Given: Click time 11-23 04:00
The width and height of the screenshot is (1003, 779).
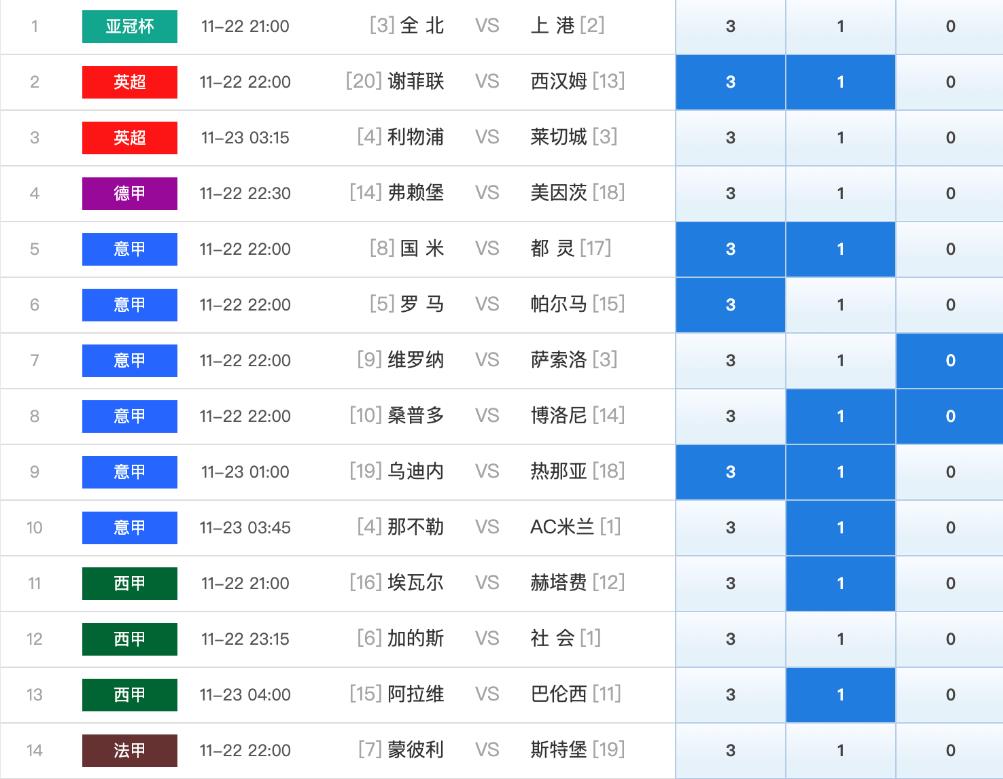Looking at the screenshot, I should click(245, 694).
